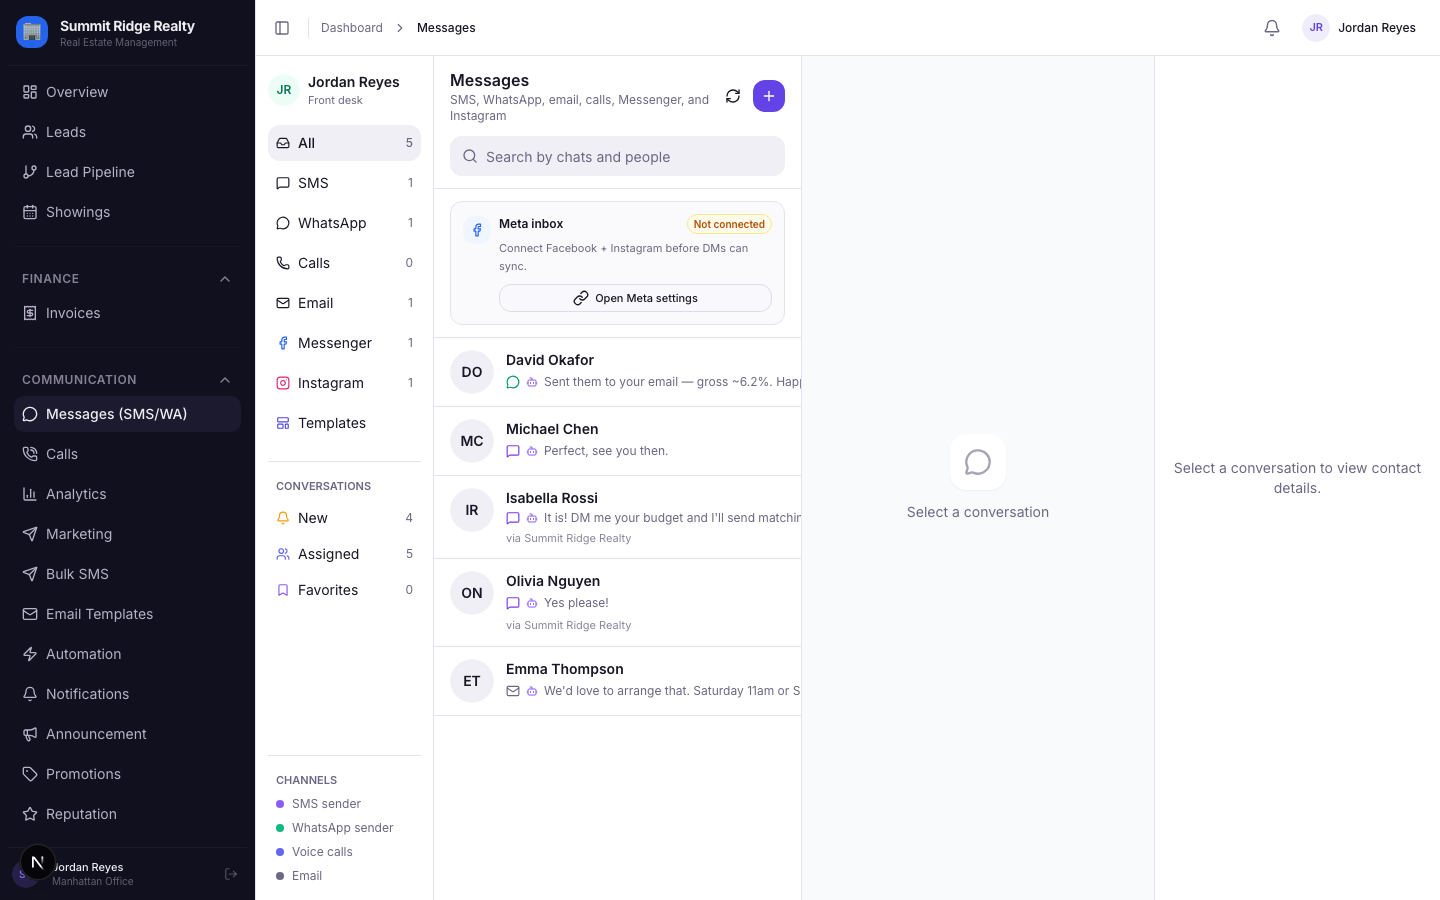Open Announcement page
The image size is (1440, 900).
click(x=127, y=734)
